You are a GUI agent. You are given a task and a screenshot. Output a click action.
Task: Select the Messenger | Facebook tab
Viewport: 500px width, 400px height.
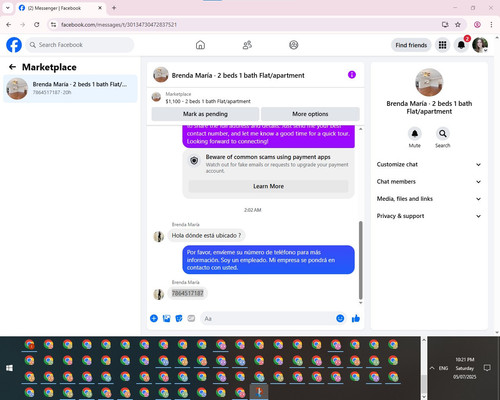(x=60, y=8)
